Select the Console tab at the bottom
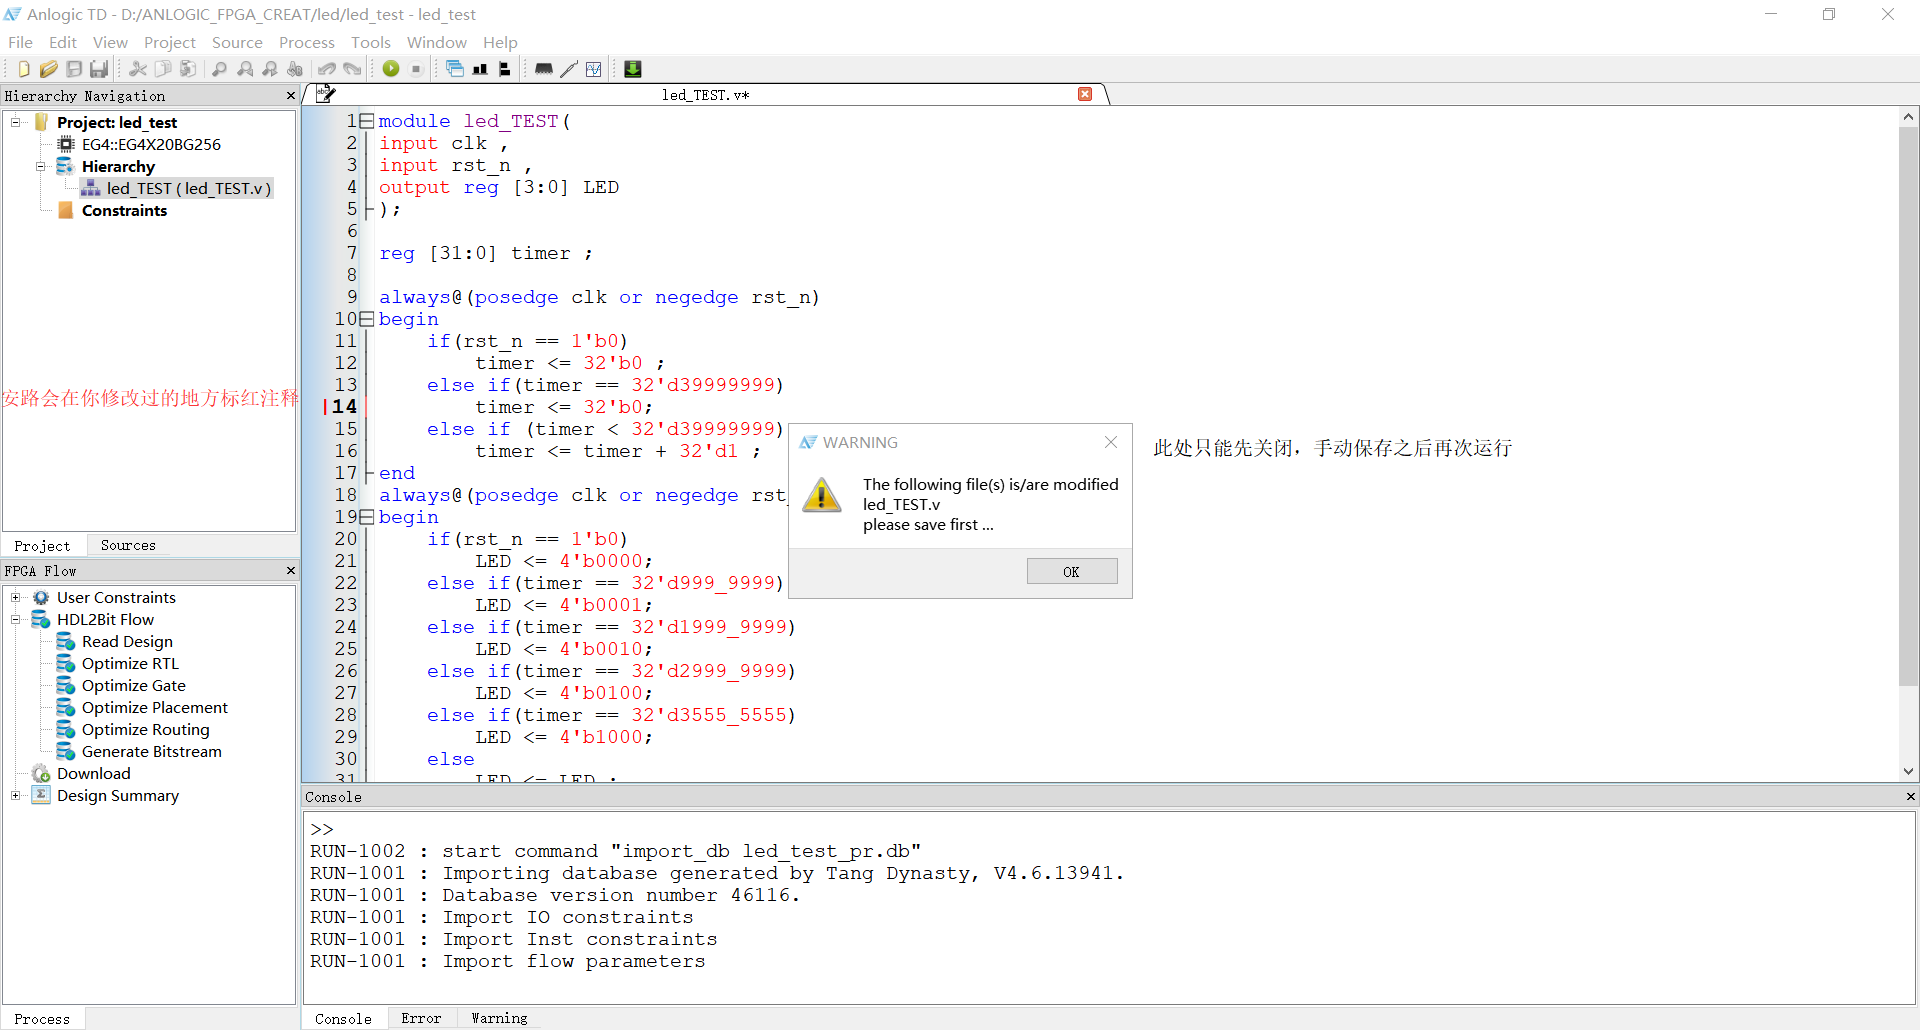1920x1030 pixels. coord(343,1018)
